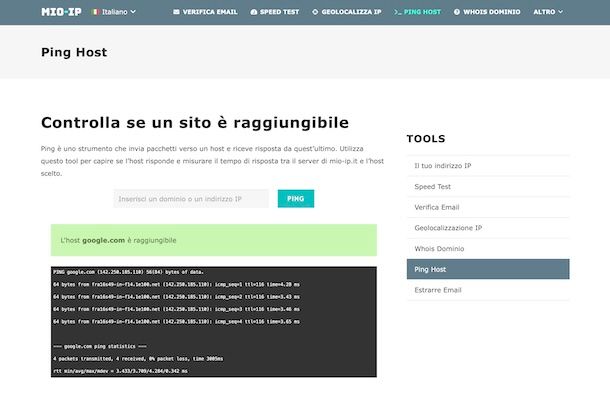Click the terminal prompt icon beside Ping Host

pyautogui.click(x=397, y=12)
